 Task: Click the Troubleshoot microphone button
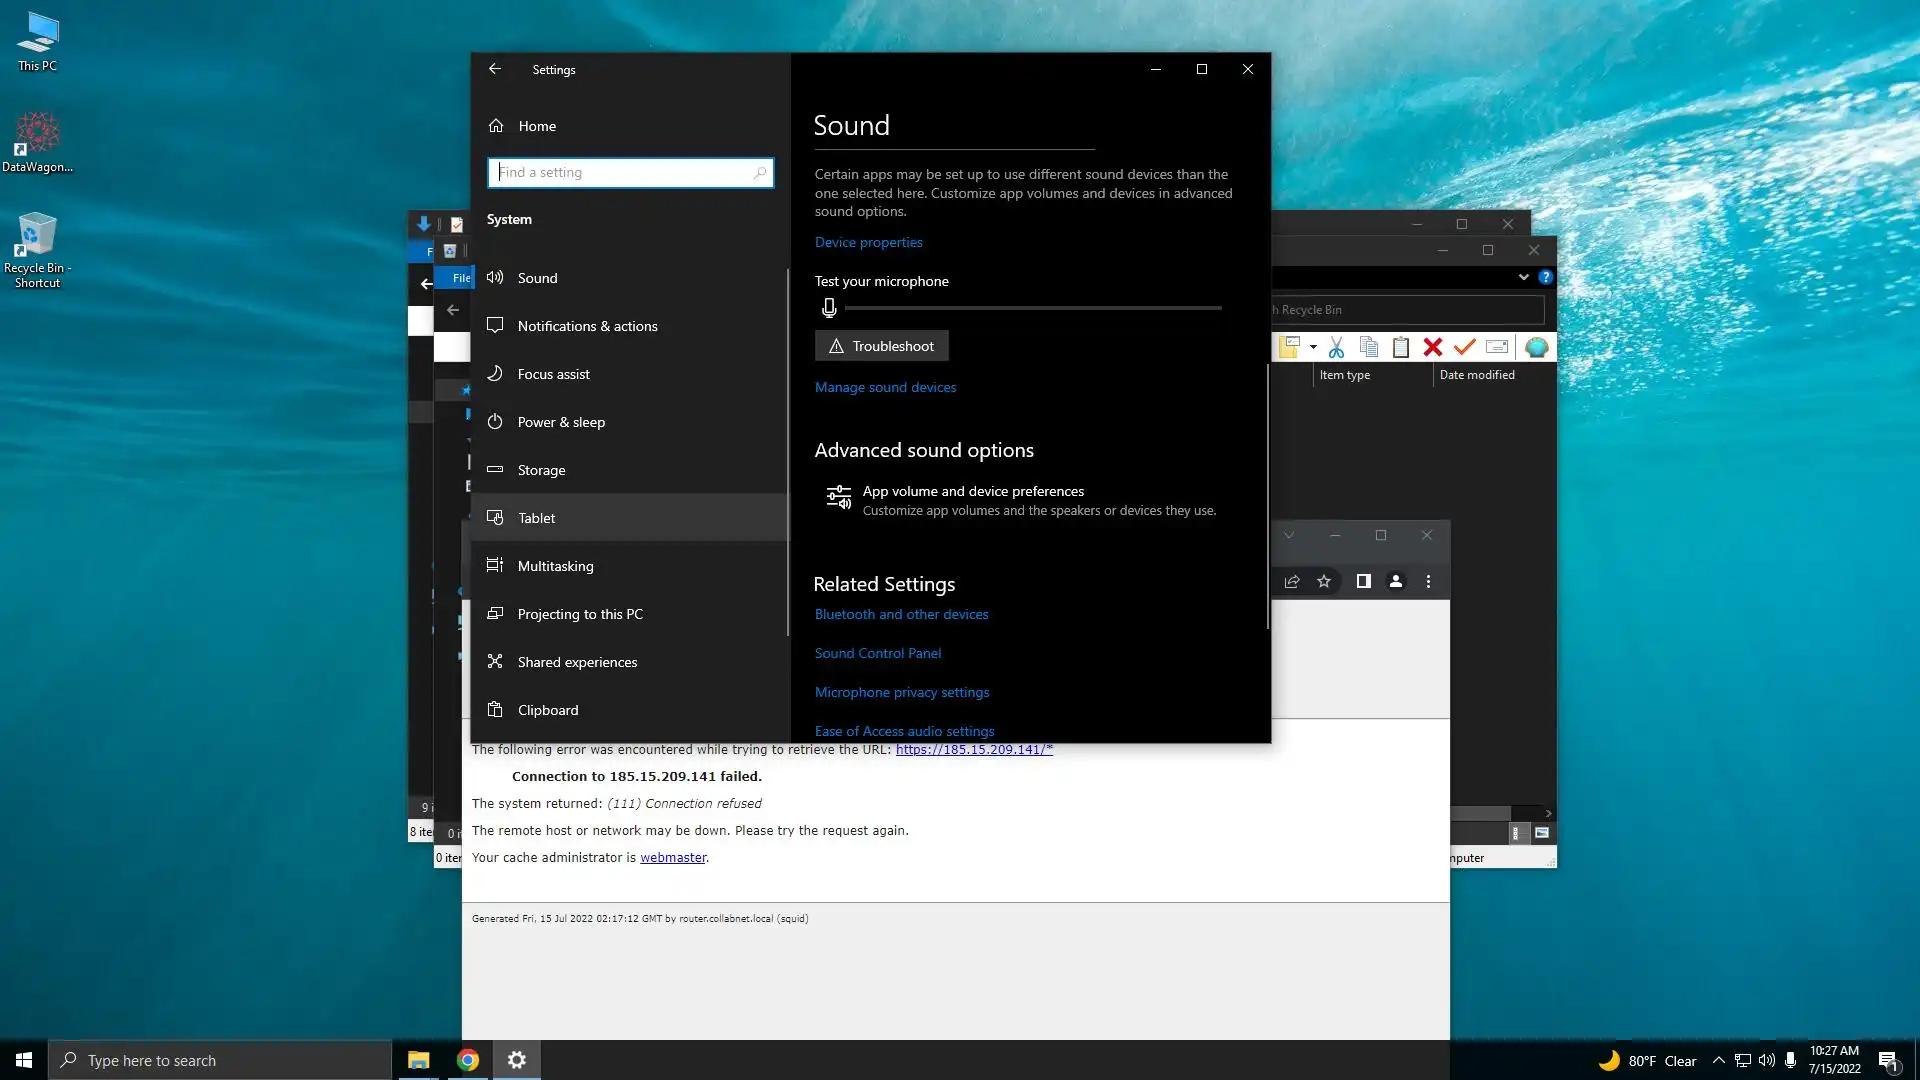click(881, 346)
